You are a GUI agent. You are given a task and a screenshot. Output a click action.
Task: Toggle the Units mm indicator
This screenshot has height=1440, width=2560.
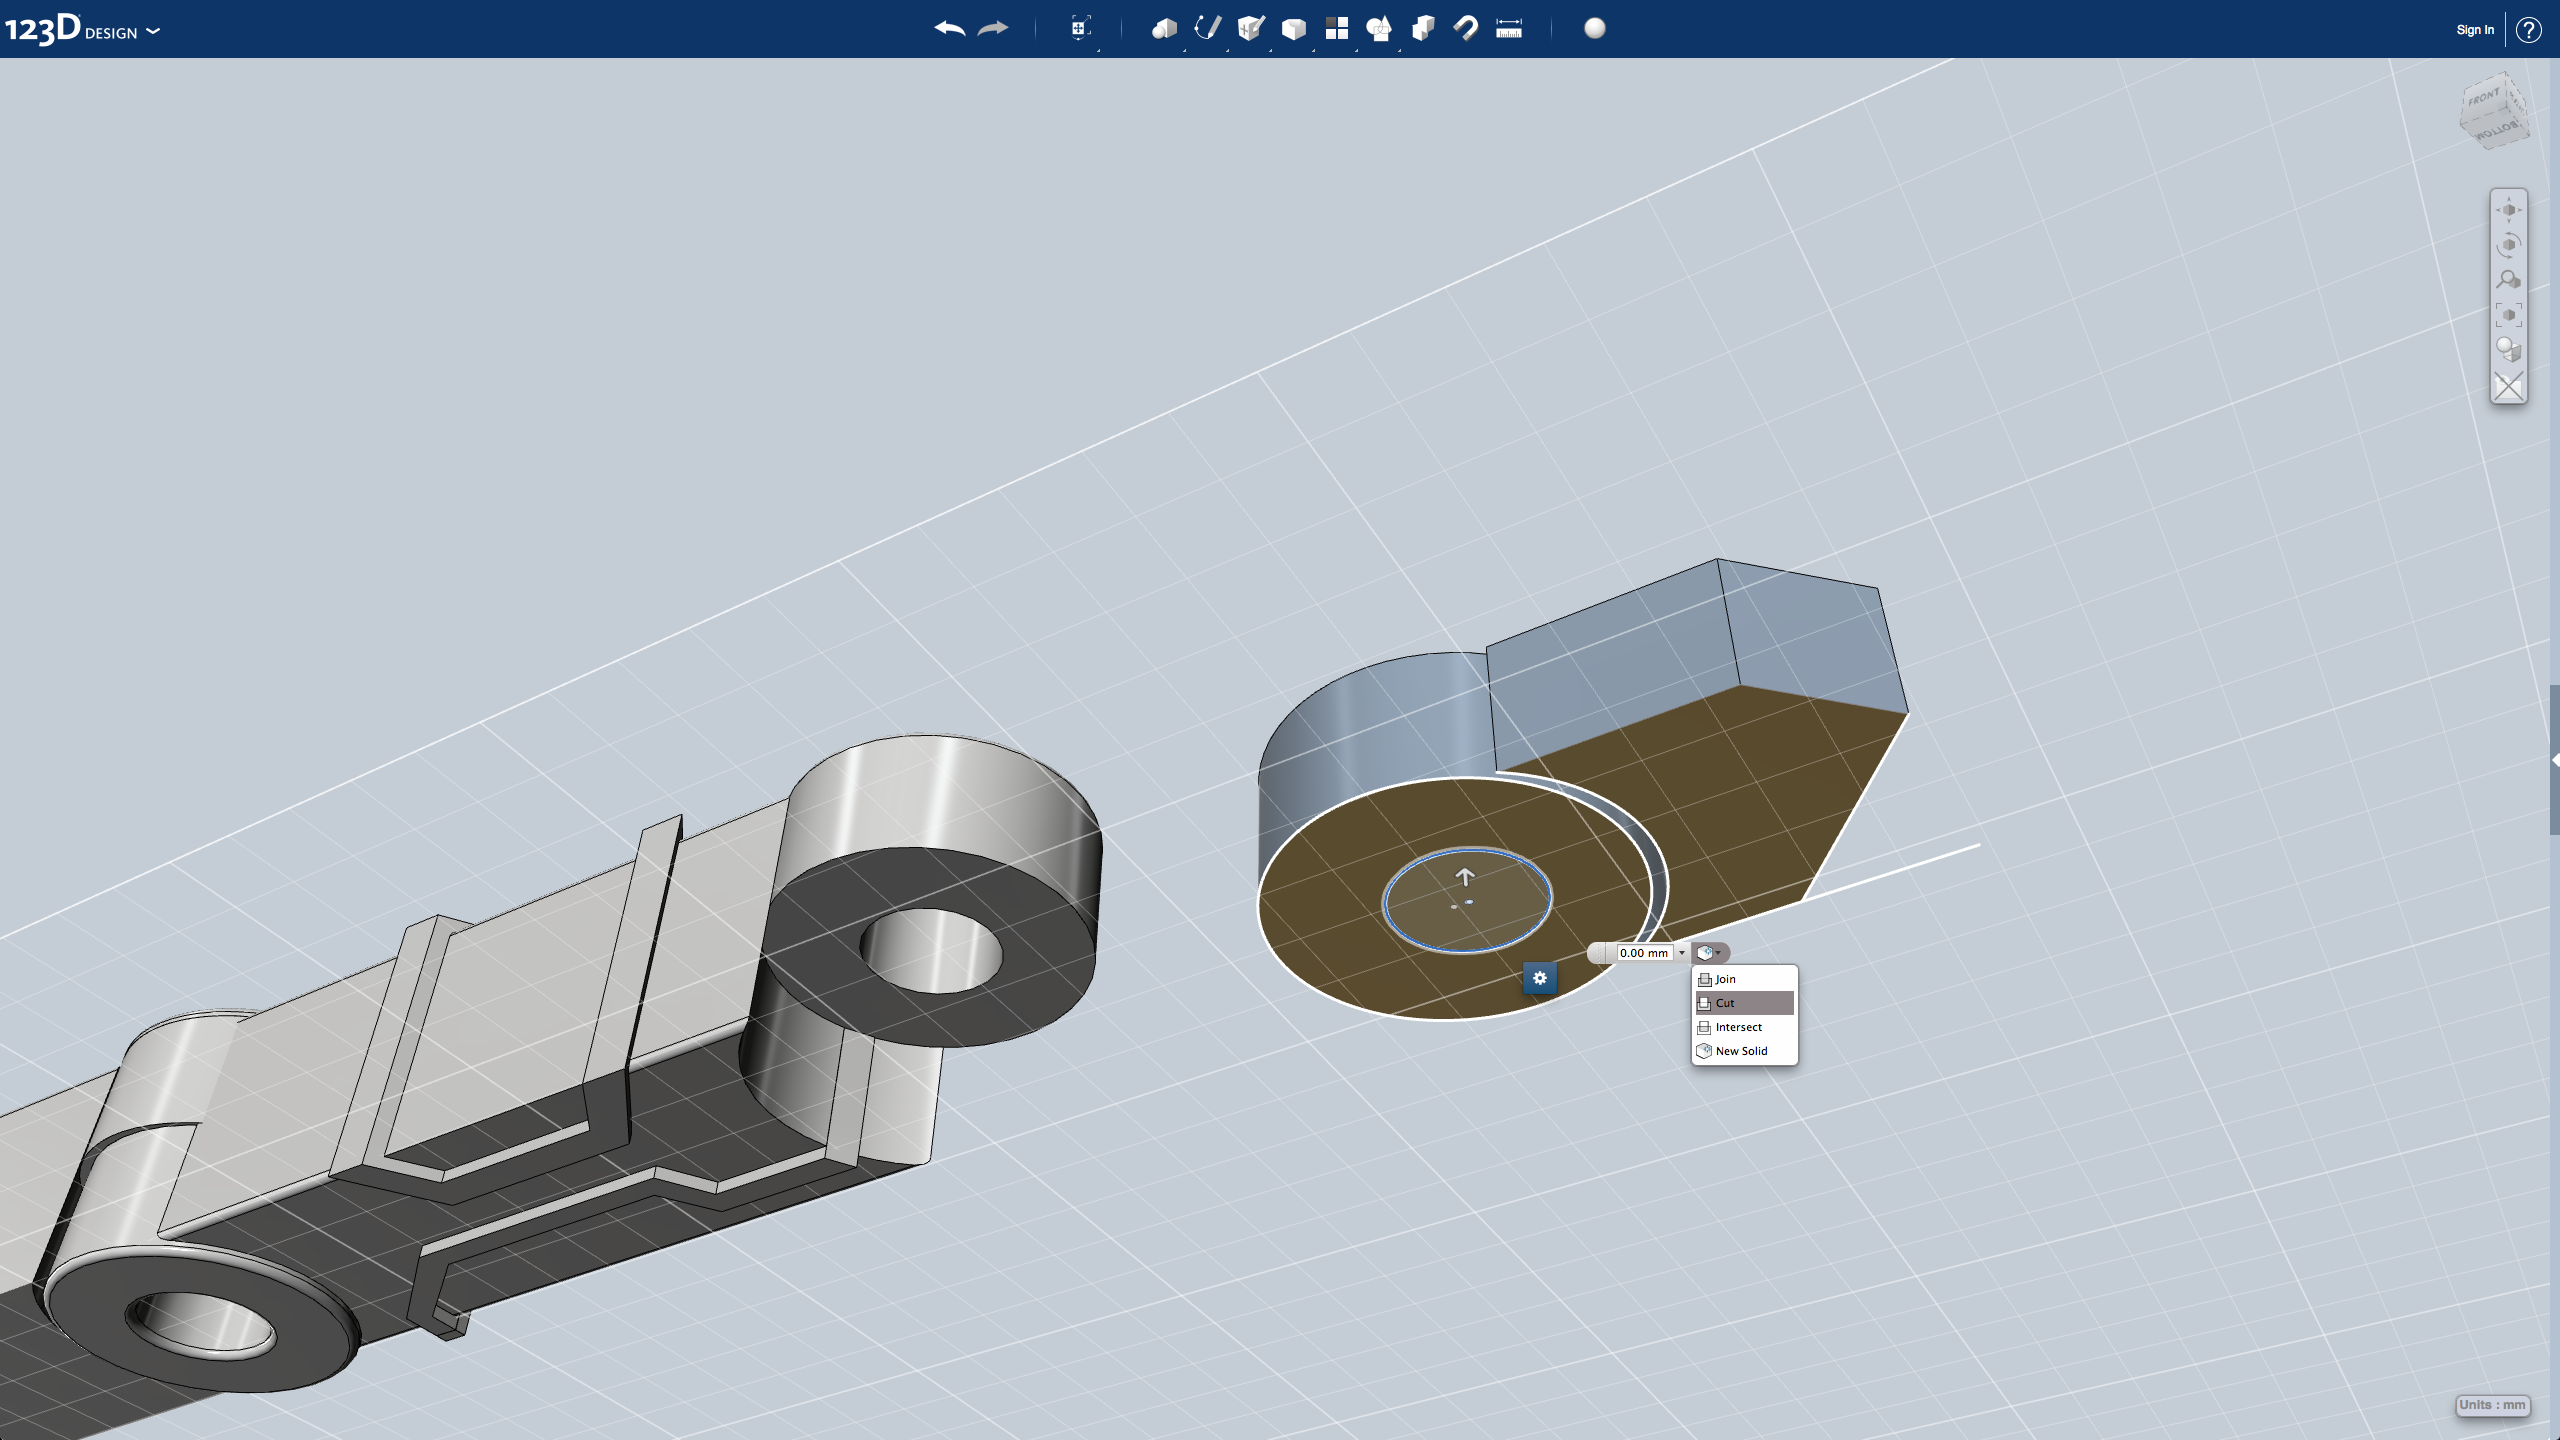[x=2492, y=1405]
